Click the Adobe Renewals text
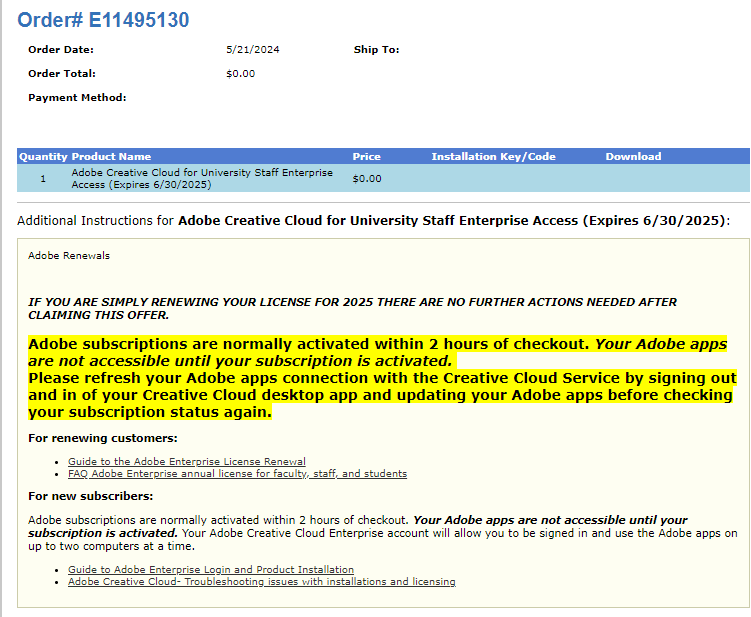The width and height of the screenshot is (751, 617). (69, 255)
